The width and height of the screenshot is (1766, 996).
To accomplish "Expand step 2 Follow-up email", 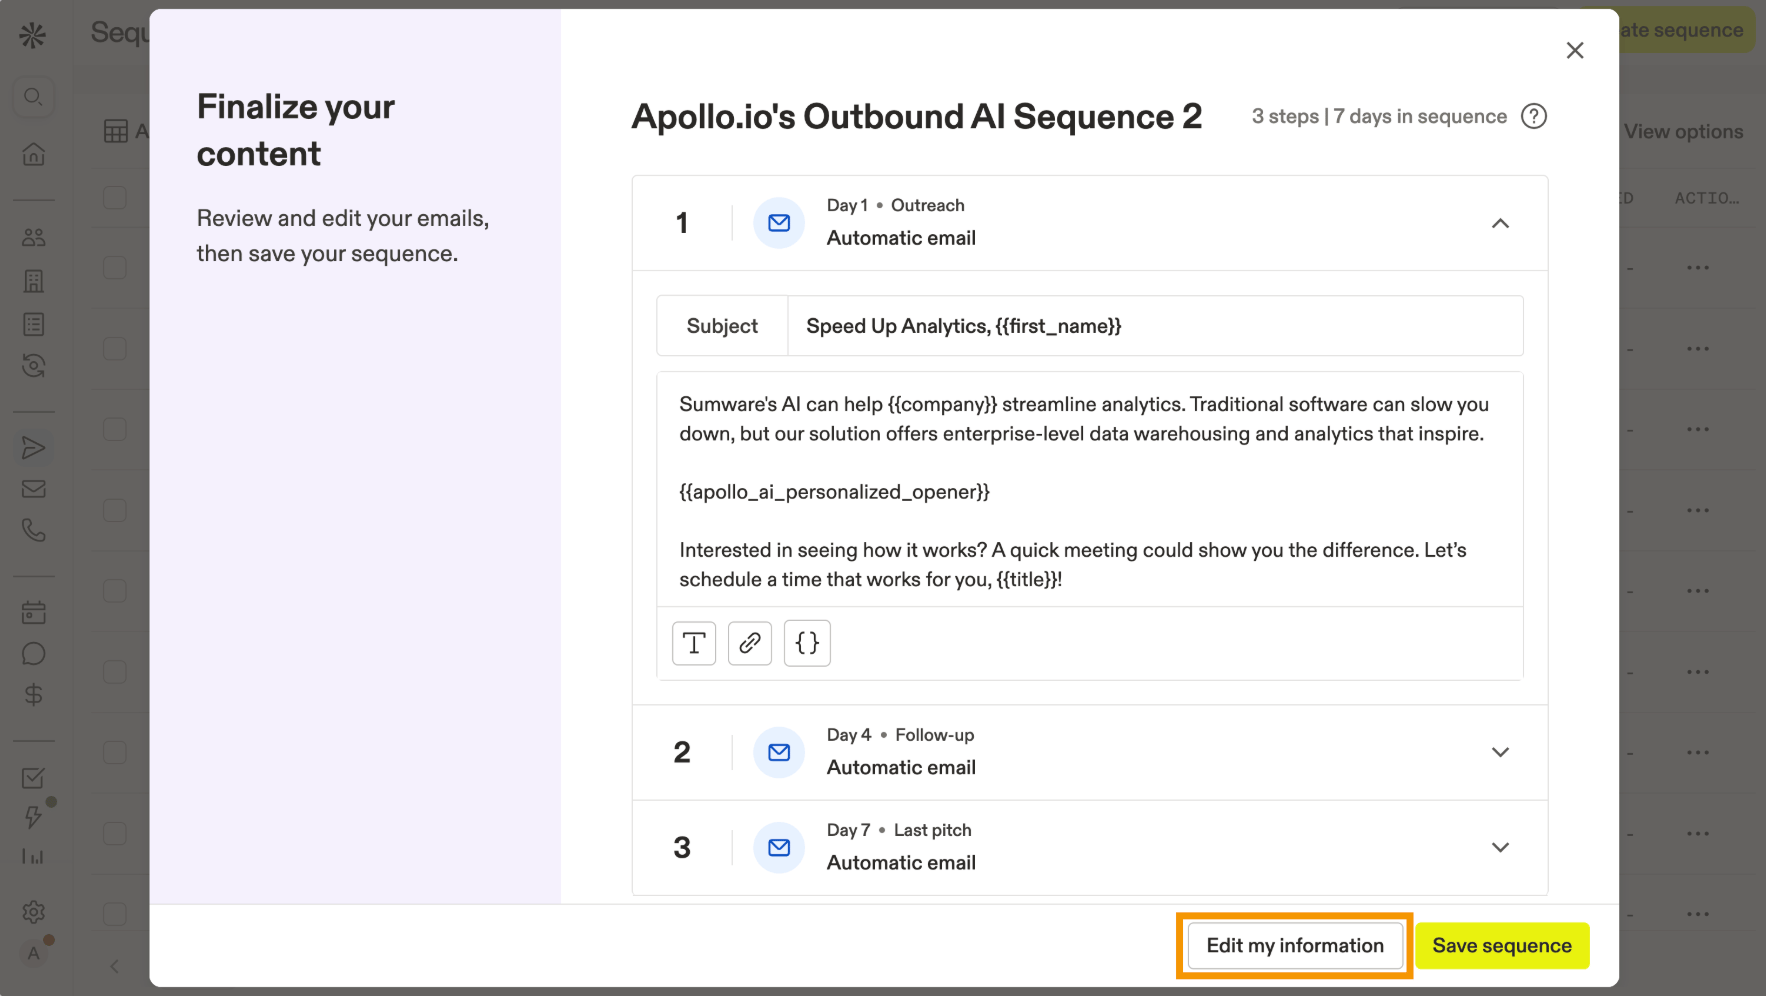I will click(1500, 752).
